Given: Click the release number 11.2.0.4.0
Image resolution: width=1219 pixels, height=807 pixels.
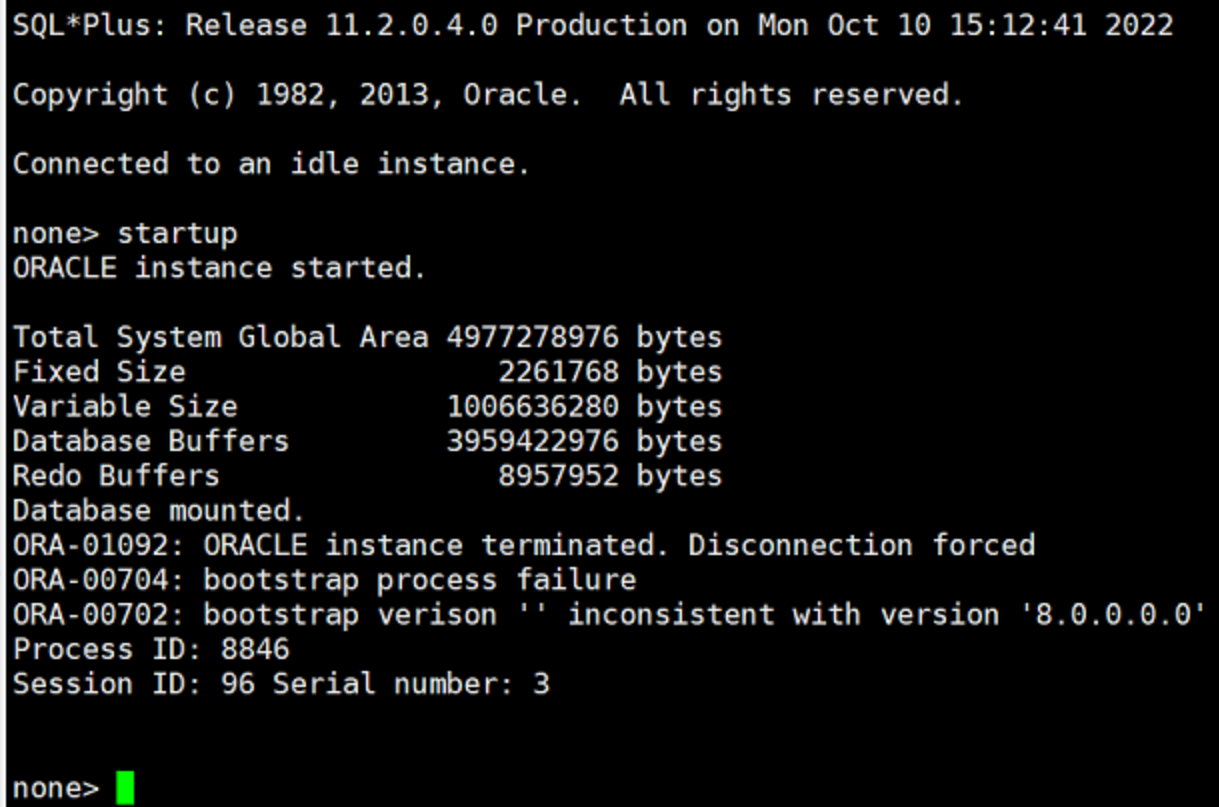Looking at the screenshot, I should coord(411,26).
